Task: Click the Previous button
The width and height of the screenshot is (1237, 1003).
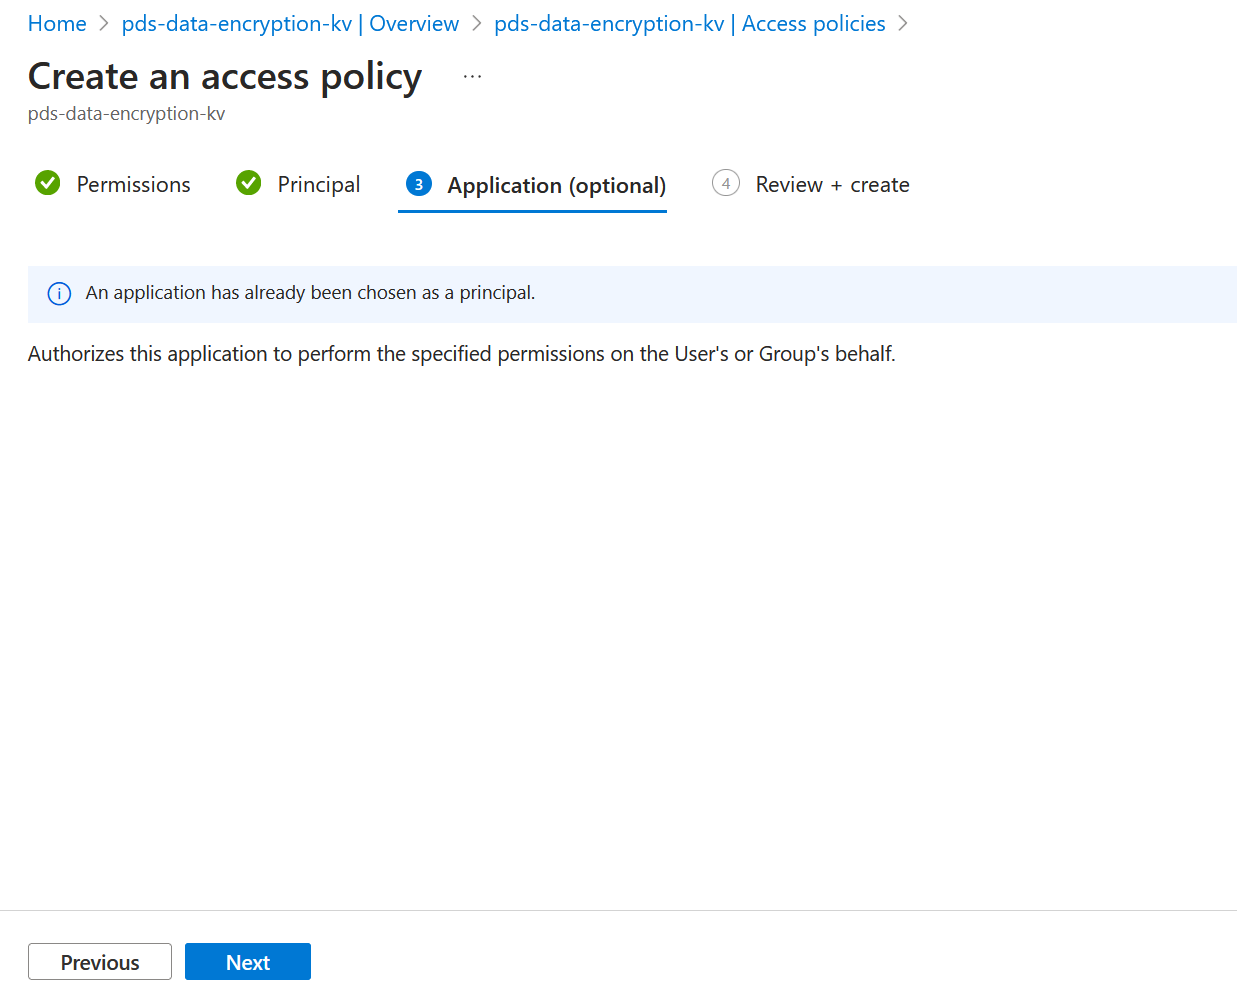Action: coord(99,961)
